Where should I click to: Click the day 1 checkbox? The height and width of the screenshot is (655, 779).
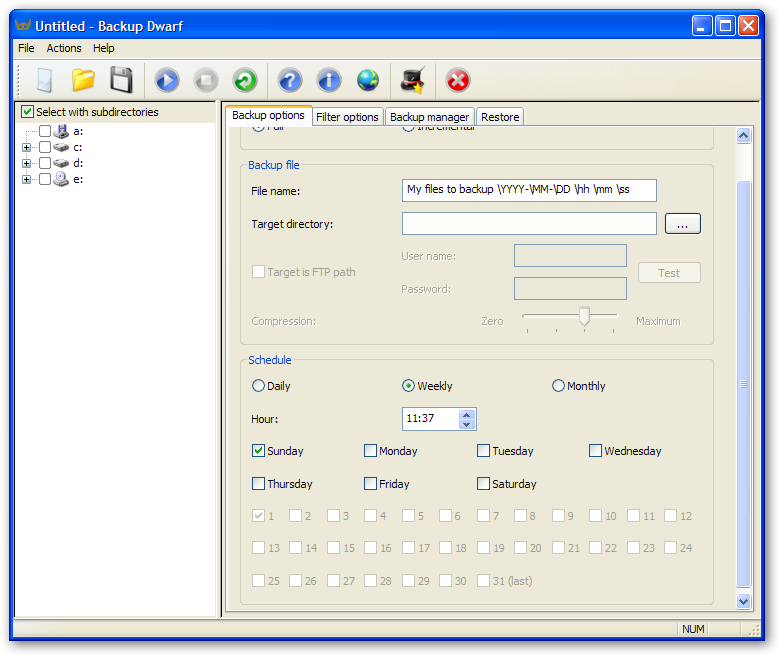[258, 515]
